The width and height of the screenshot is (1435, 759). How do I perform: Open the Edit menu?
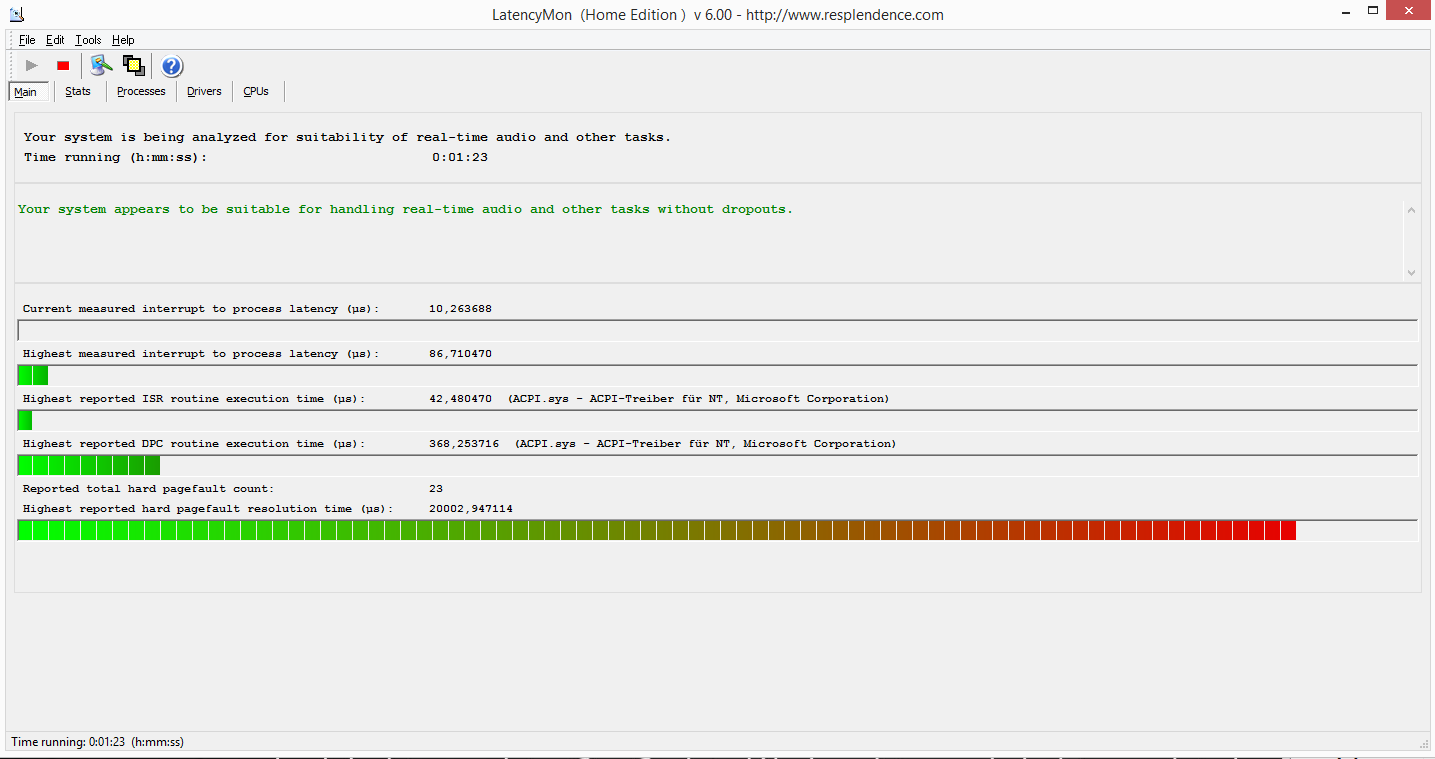(x=55, y=40)
